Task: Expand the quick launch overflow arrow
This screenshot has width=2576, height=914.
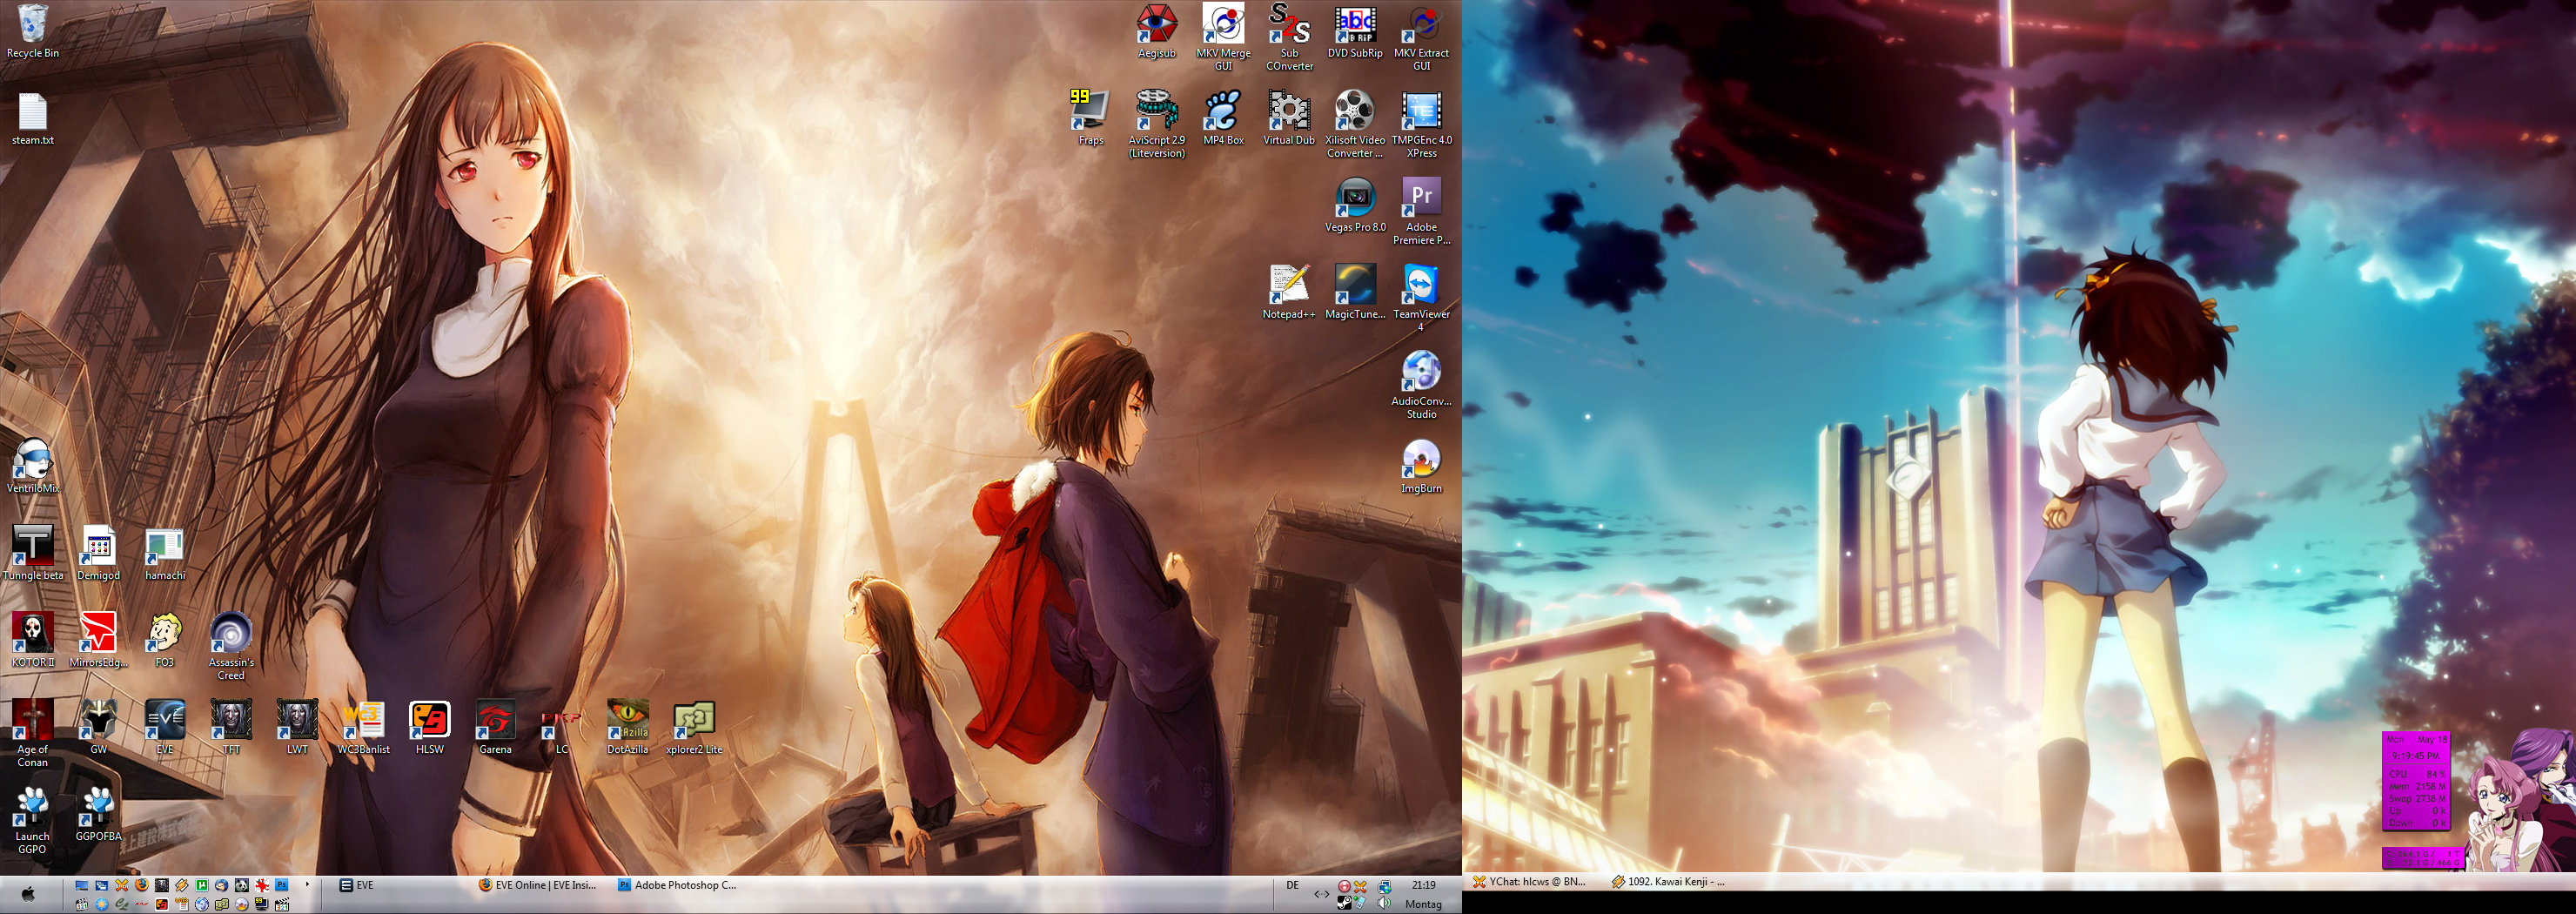Action: point(307,885)
